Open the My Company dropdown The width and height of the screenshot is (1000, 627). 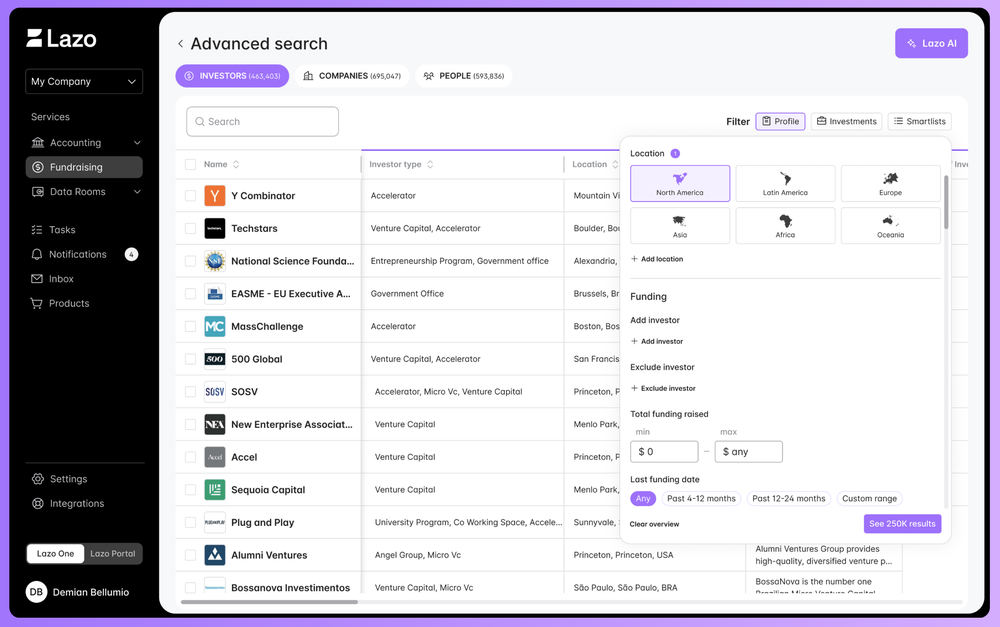pos(84,82)
